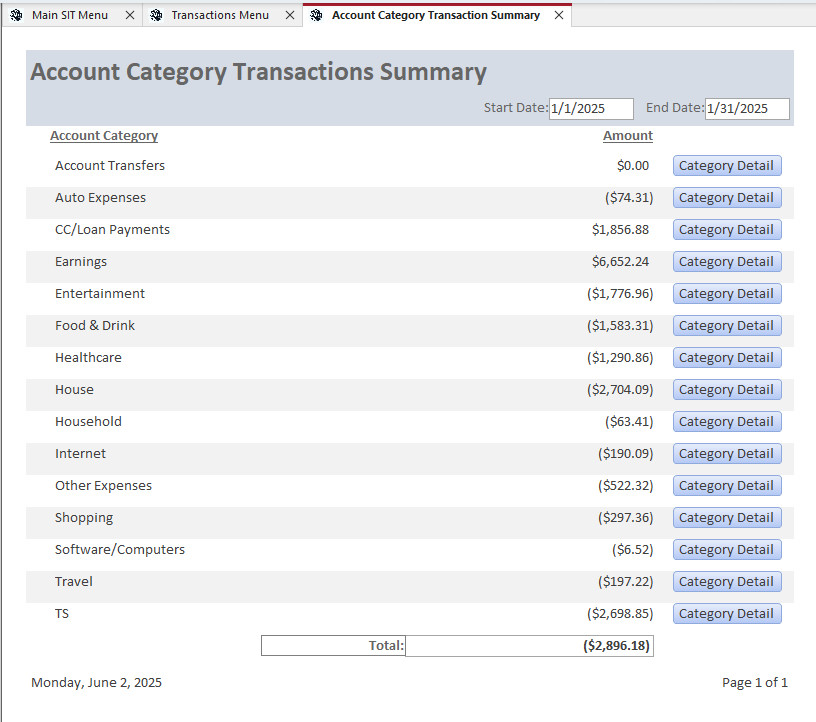Click the form icon on Main SIT Menu tab
This screenshot has width=816, height=722.
tap(17, 15)
